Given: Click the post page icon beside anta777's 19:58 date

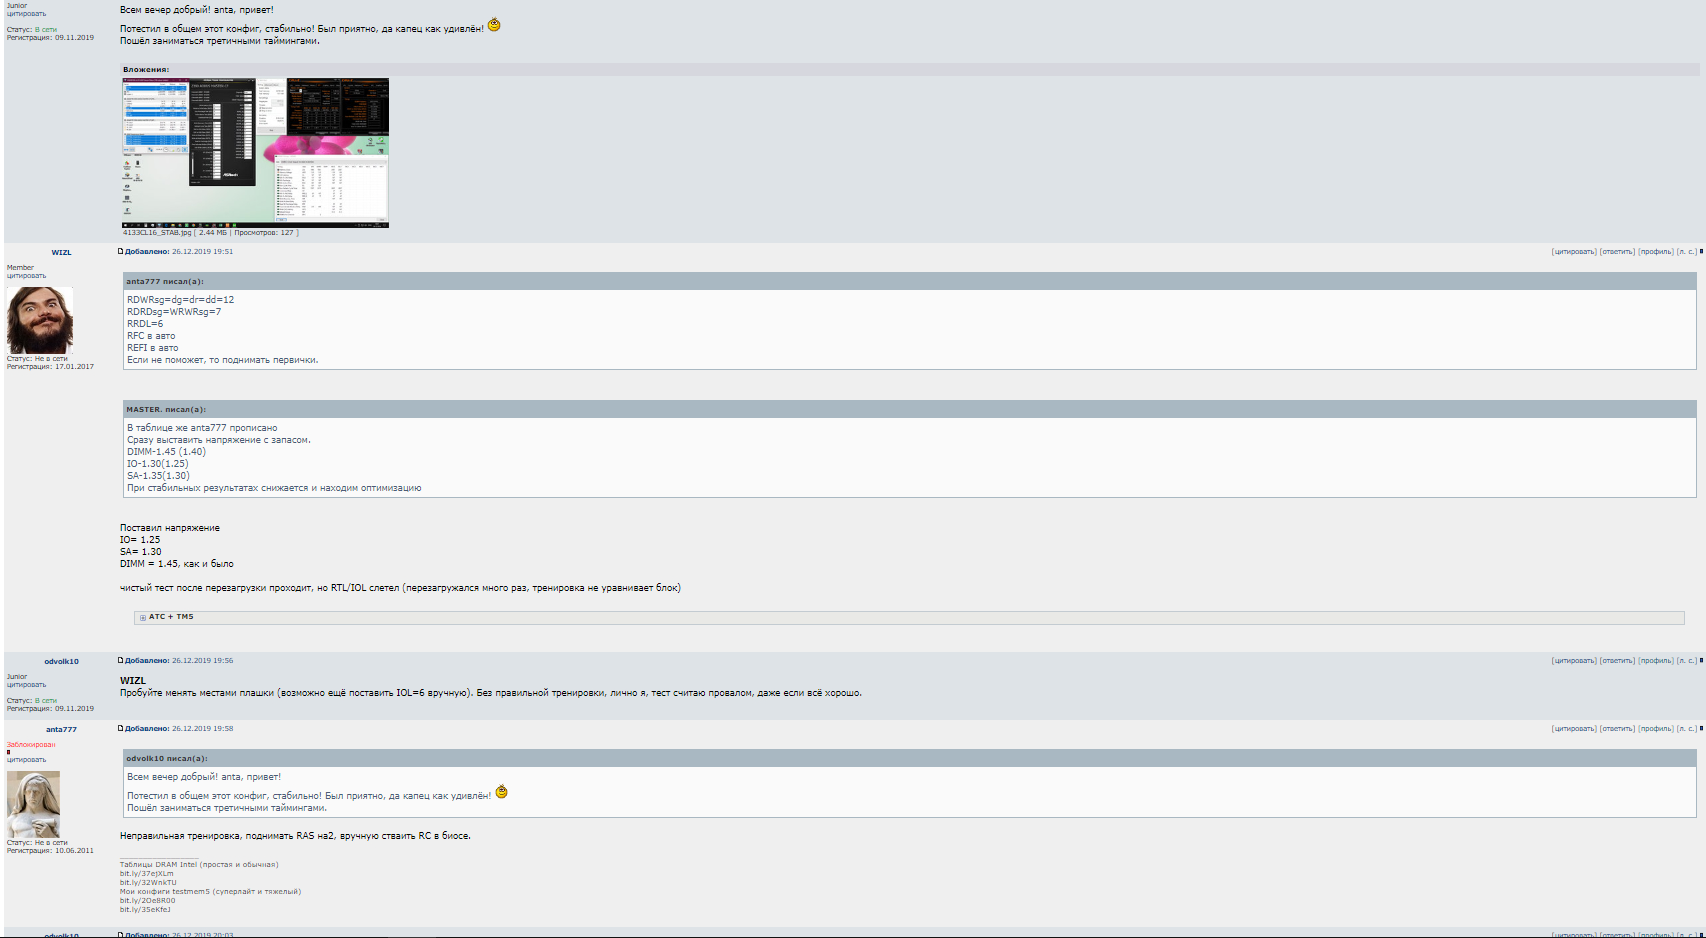Looking at the screenshot, I should point(121,729).
